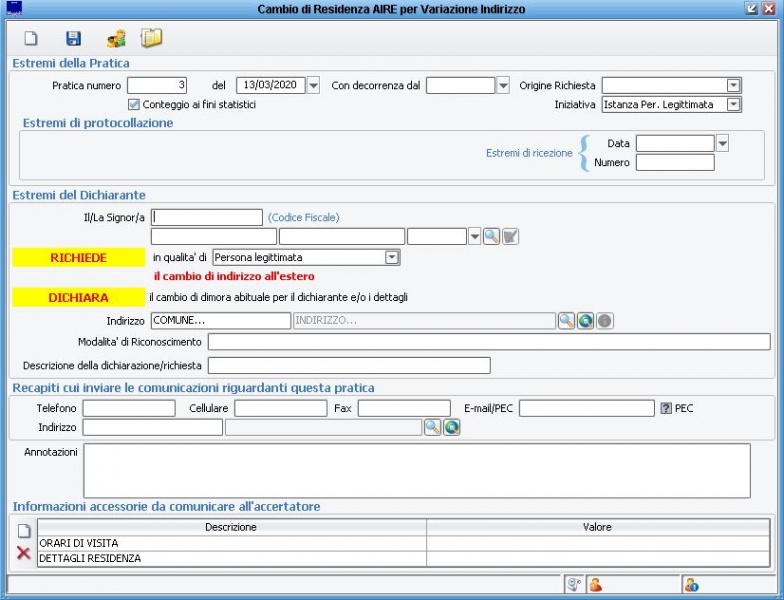
Task: Toggle the PEC question-mark checkbox
Action: (665, 408)
